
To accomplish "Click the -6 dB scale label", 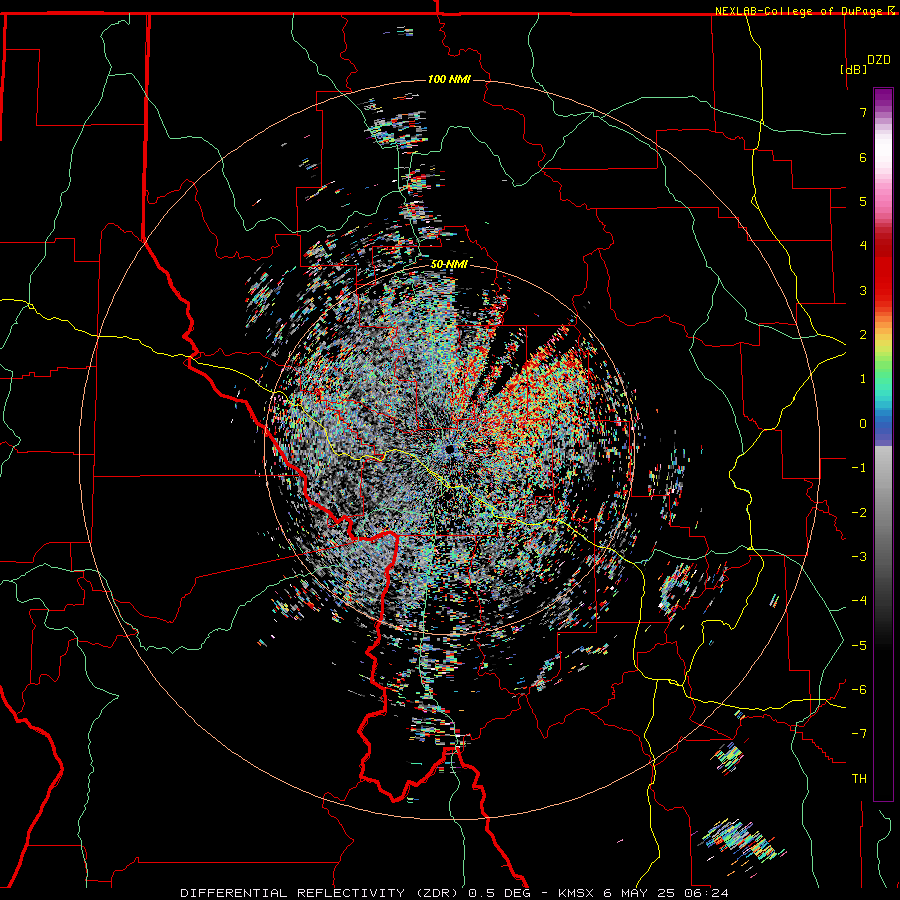I will 859,690.
